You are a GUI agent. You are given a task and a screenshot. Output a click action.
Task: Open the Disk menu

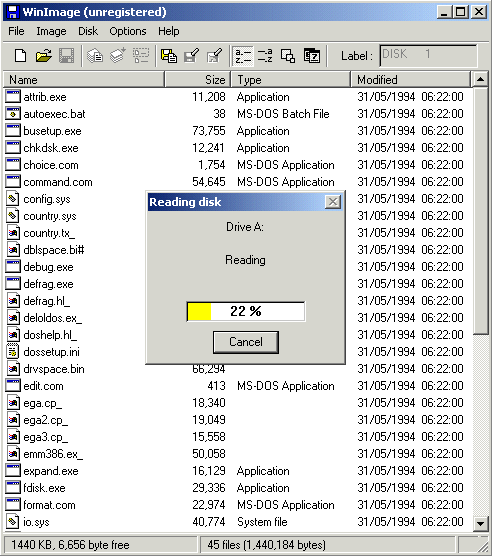pyautogui.click(x=88, y=31)
